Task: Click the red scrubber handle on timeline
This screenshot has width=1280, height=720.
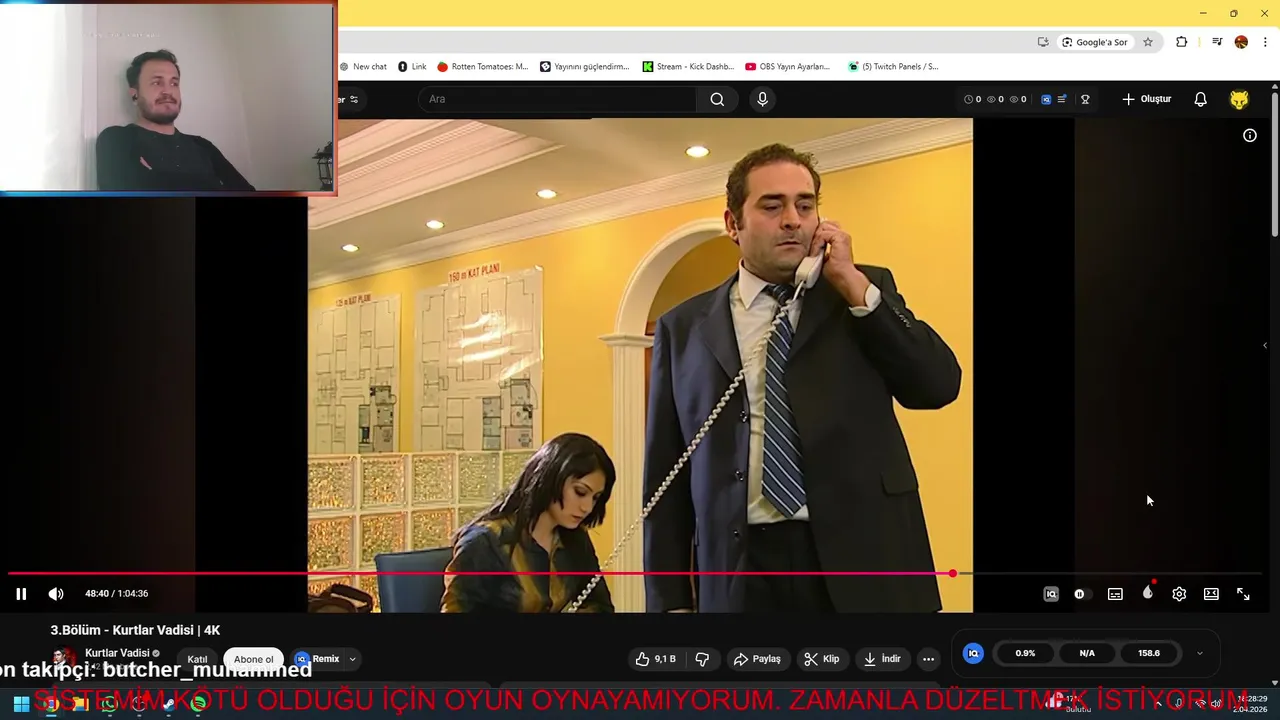Action: click(x=952, y=574)
